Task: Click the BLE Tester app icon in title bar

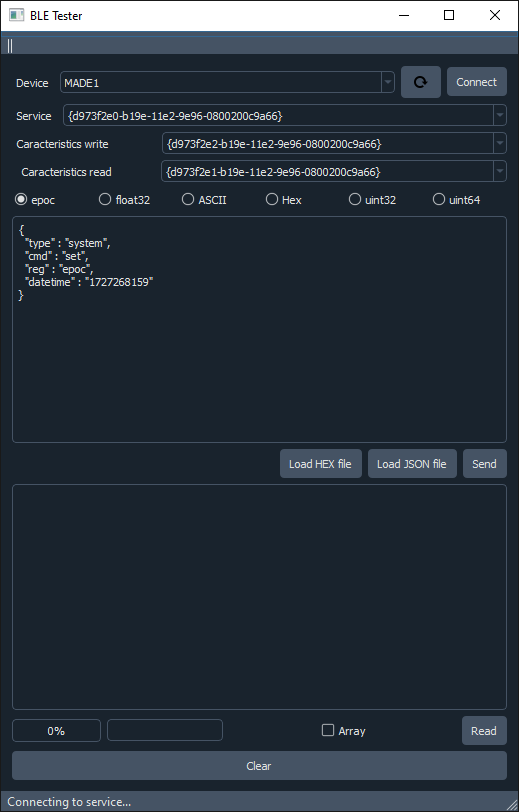Action: tap(17, 16)
